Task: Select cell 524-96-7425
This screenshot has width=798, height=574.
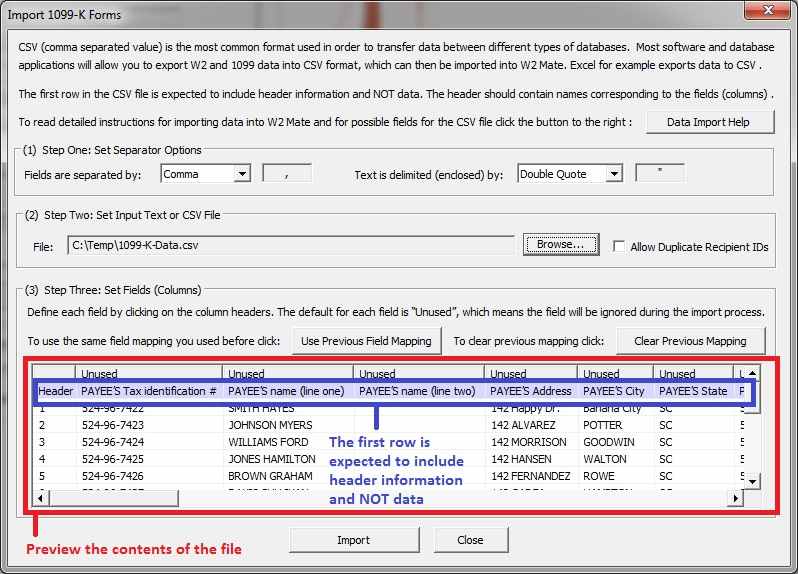Action: point(149,459)
